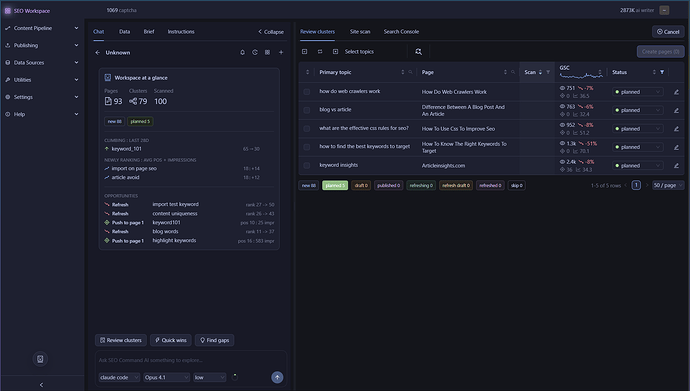Filter the Scan column

point(548,72)
